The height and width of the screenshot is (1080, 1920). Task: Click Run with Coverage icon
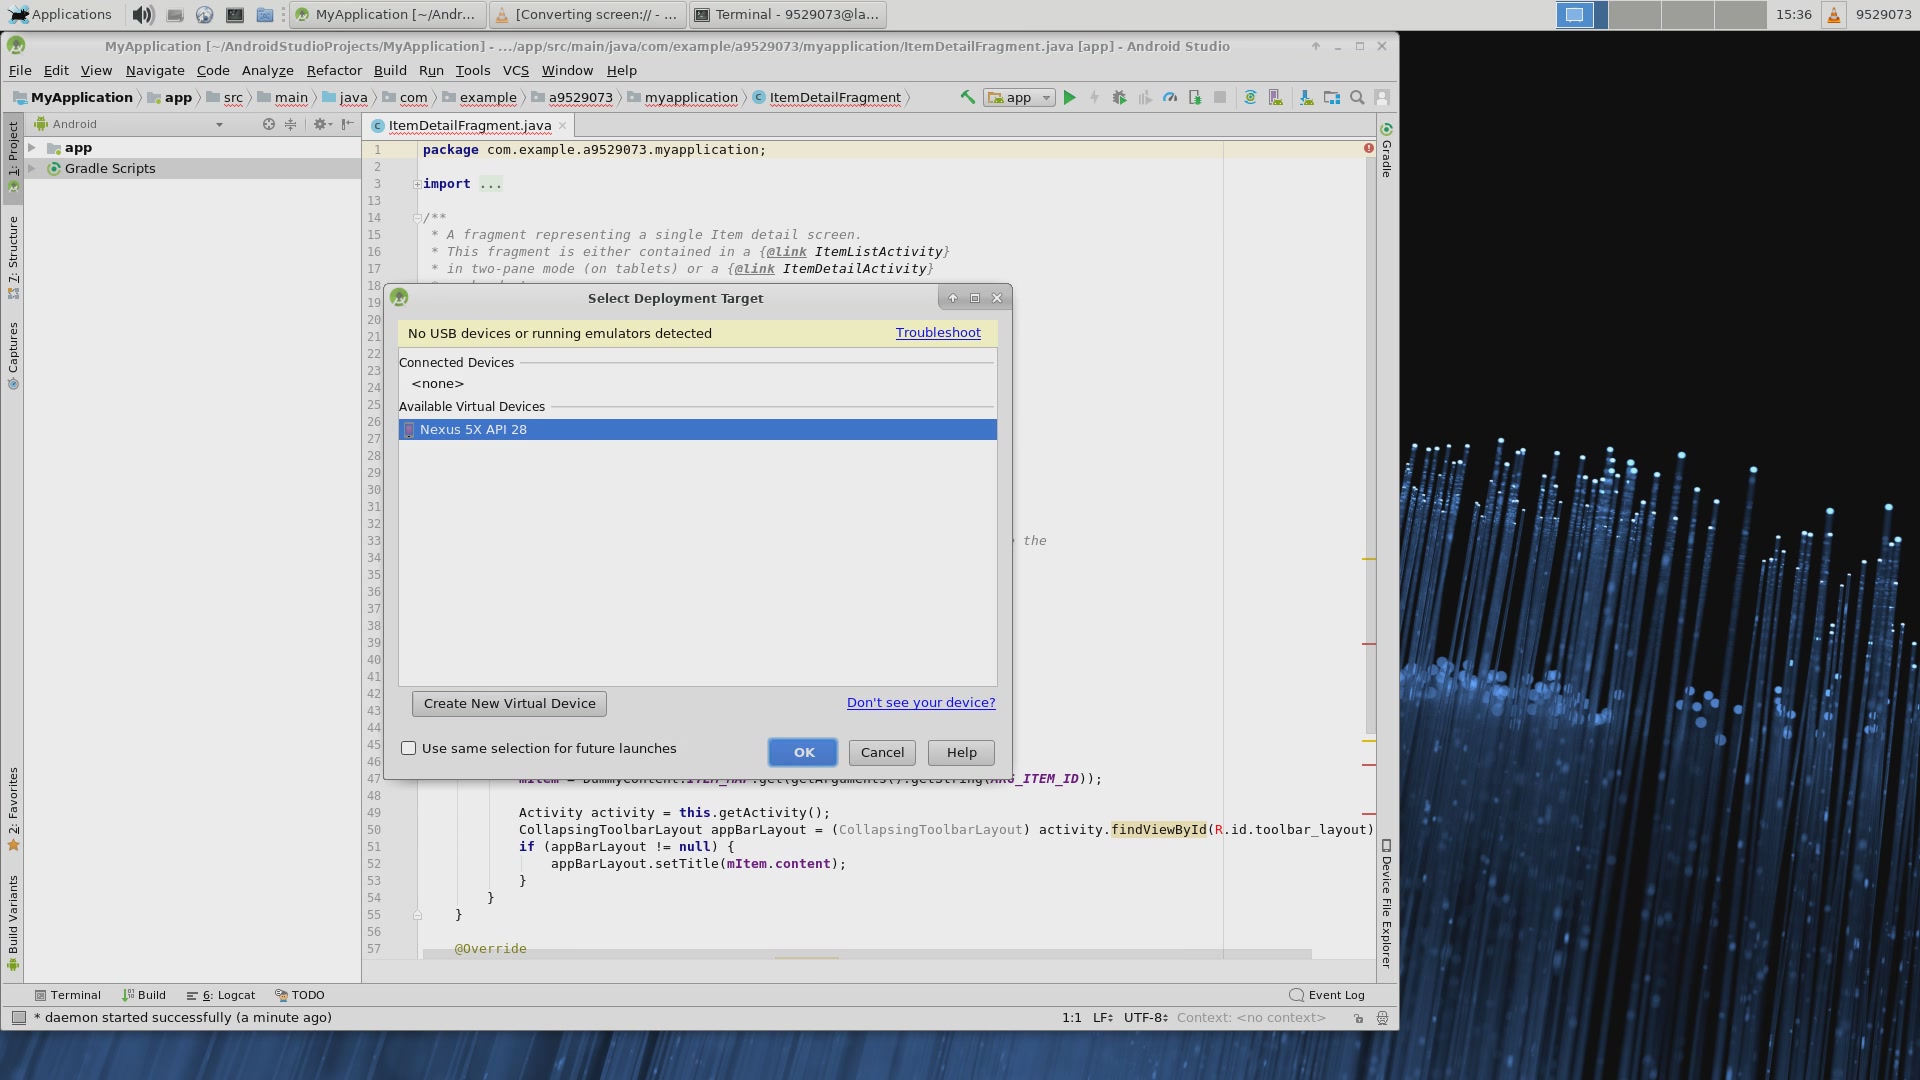click(1145, 97)
